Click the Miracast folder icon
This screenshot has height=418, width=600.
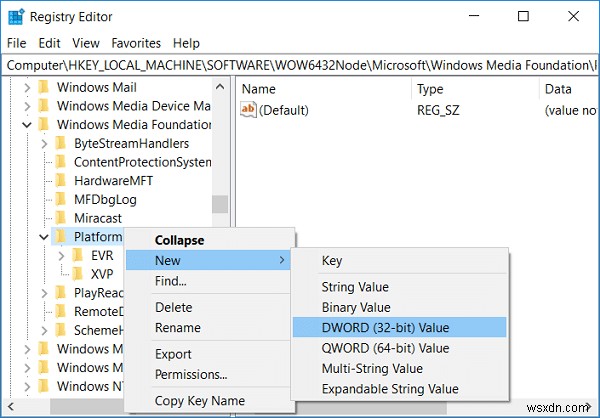(x=60, y=218)
